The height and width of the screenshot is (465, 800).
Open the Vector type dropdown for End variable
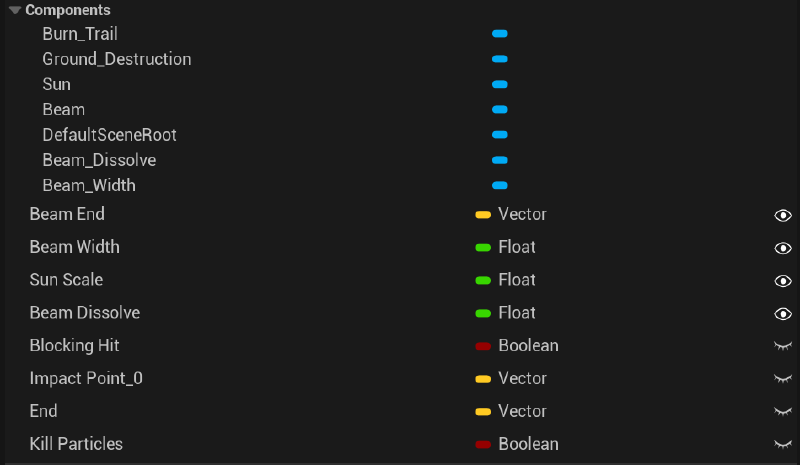522,411
